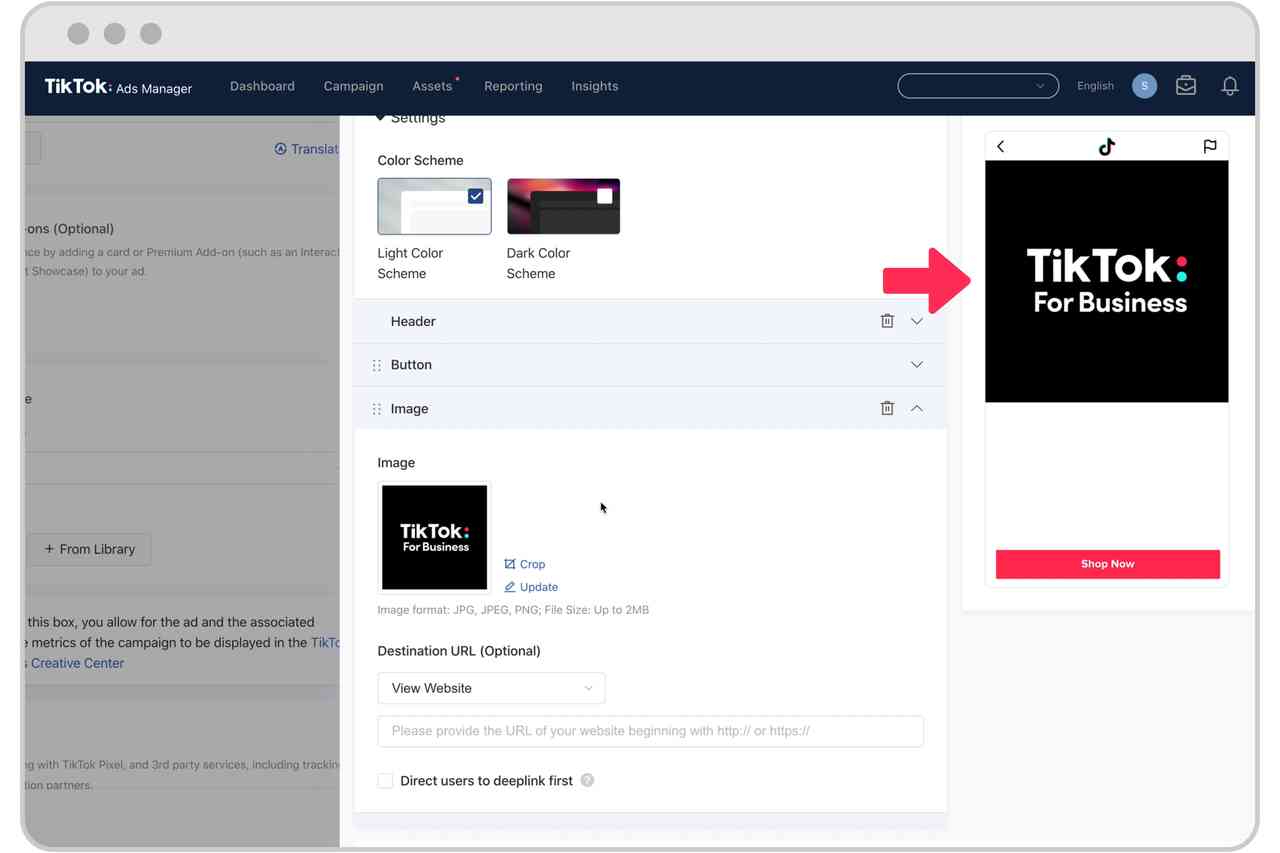The width and height of the screenshot is (1280, 853).
Task: Click the Image section row label
Action: [x=409, y=409]
